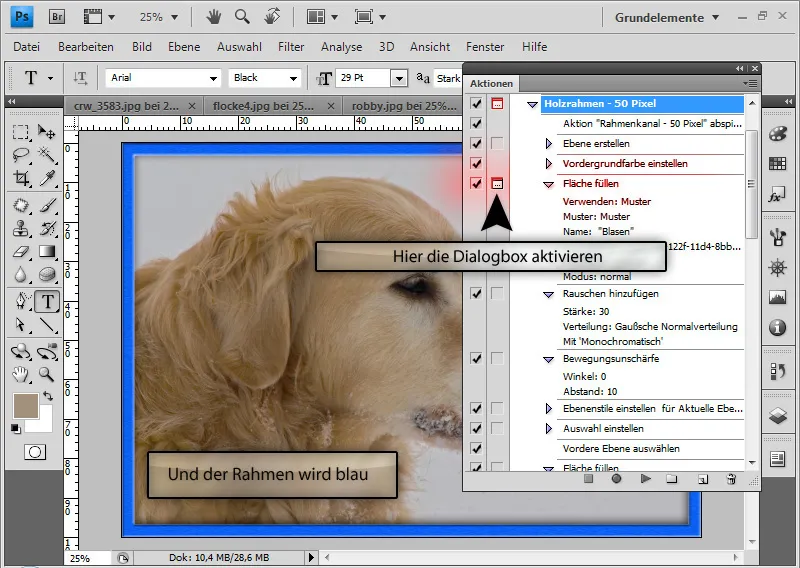Stop action playback or recording

point(588,479)
